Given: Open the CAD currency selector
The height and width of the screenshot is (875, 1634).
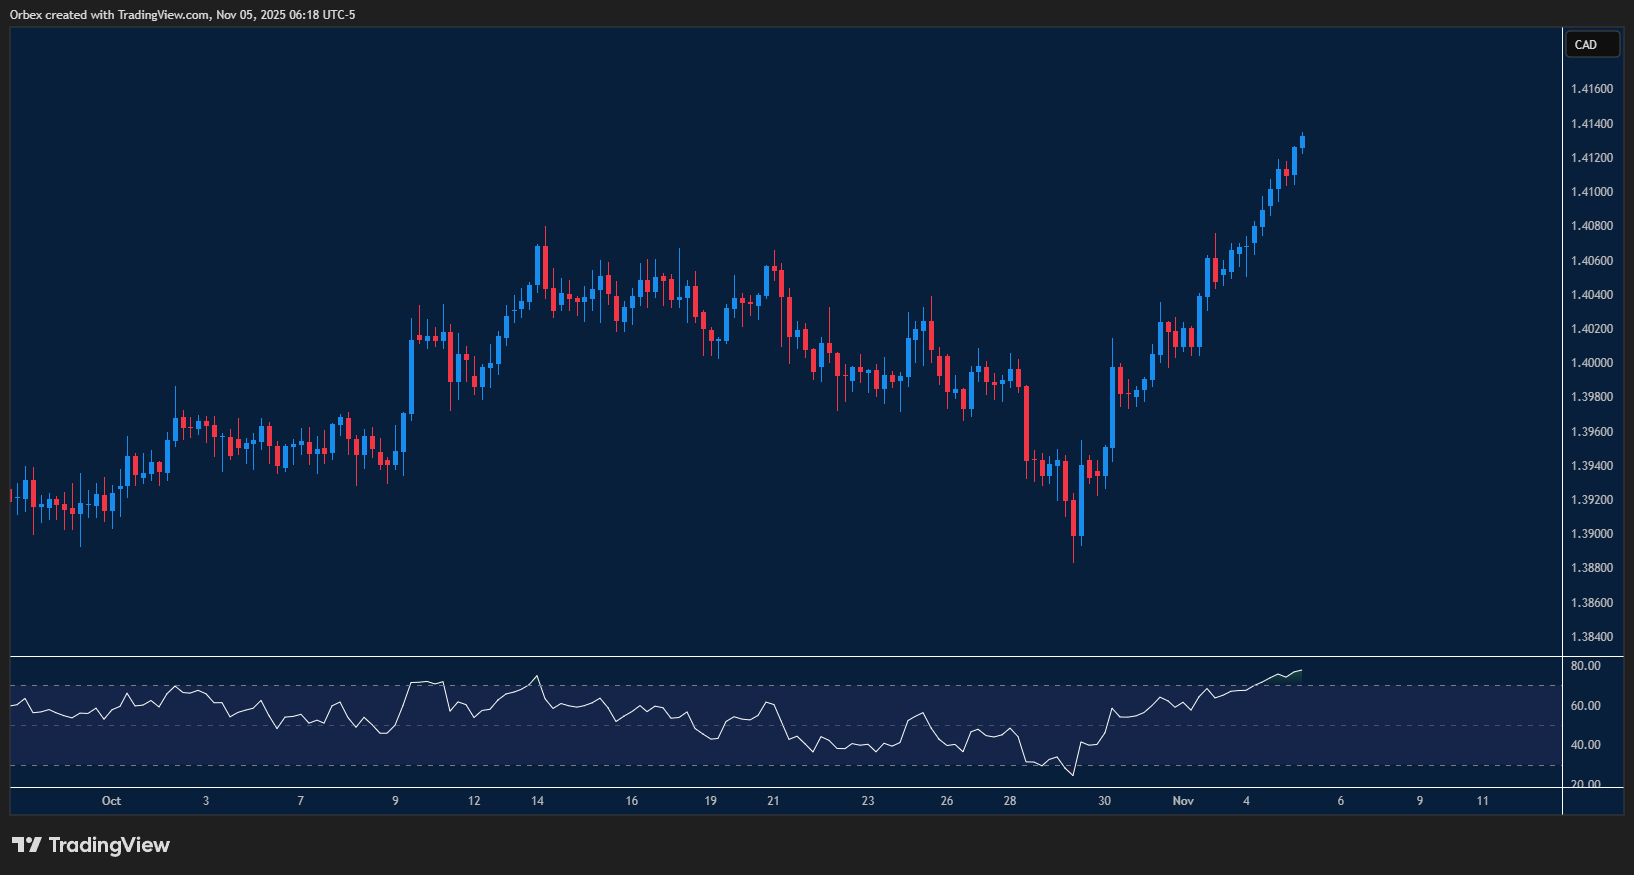Looking at the screenshot, I should tap(1590, 45).
